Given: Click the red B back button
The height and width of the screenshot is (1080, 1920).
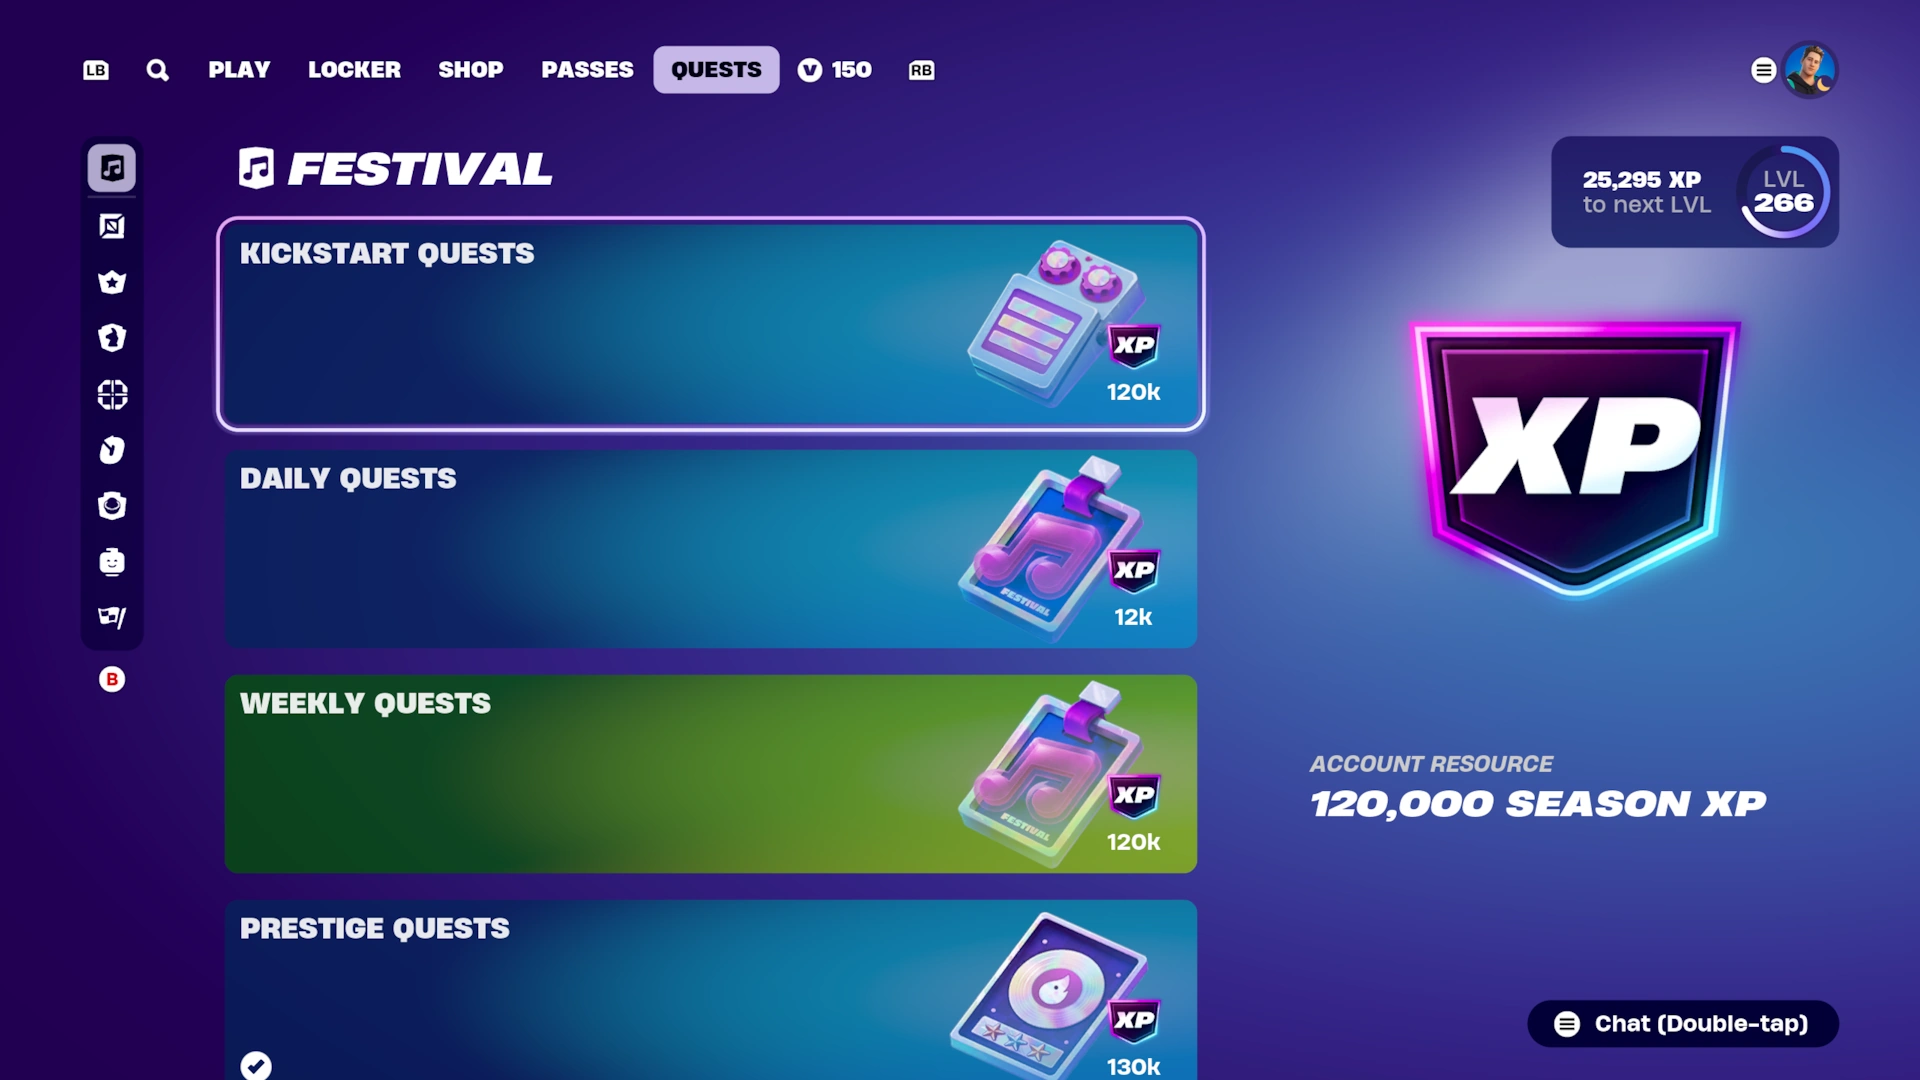Looking at the screenshot, I should pyautogui.click(x=112, y=679).
